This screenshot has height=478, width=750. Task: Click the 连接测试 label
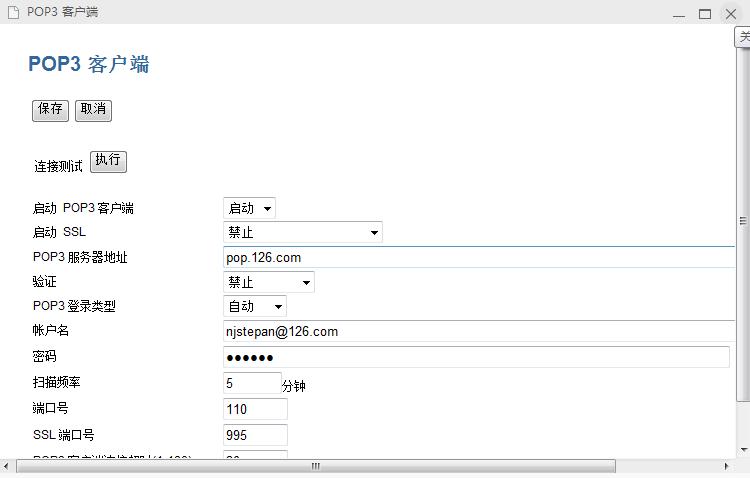point(58,167)
